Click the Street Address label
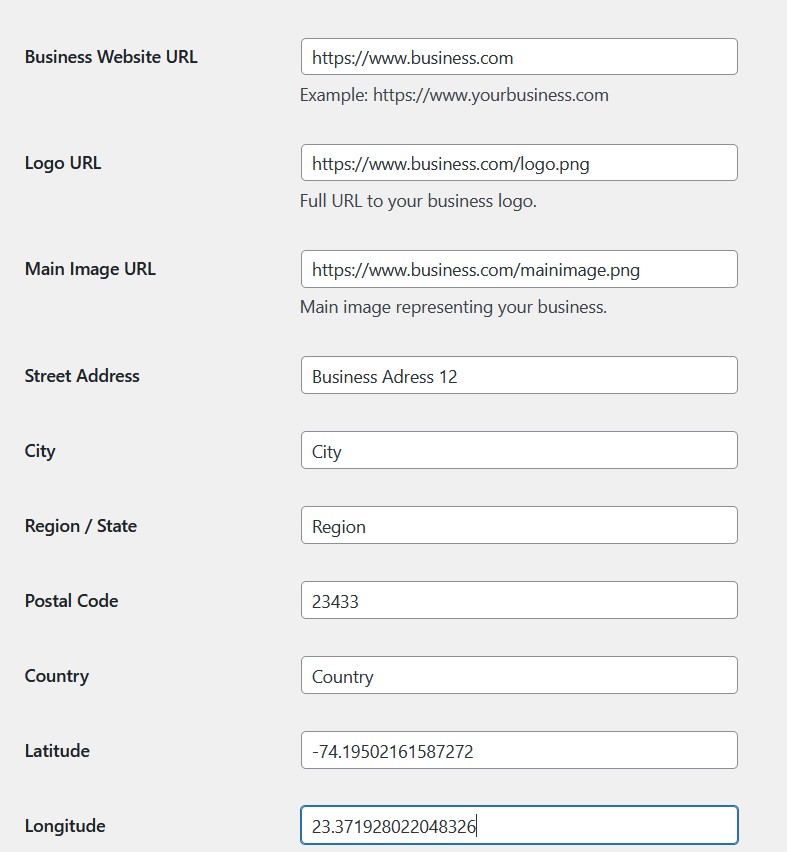Viewport: 787px width, 852px height. 82,376
